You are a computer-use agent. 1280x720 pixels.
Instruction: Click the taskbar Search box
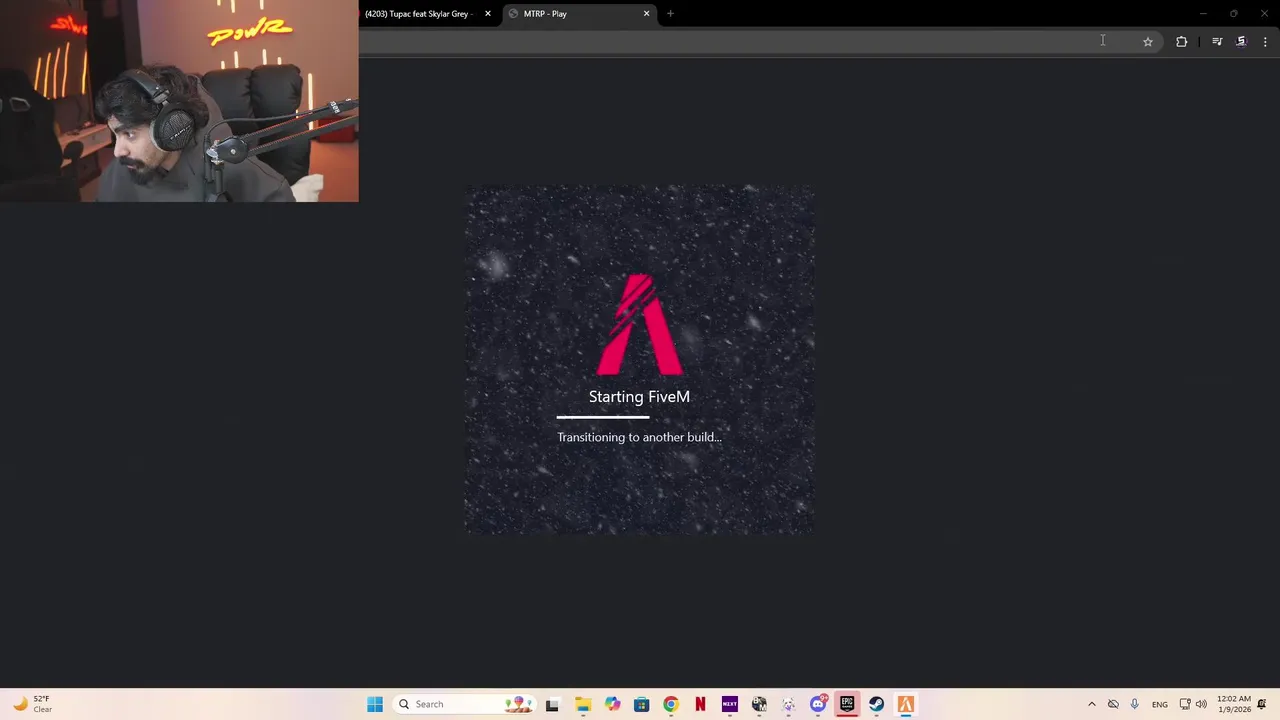pos(464,704)
